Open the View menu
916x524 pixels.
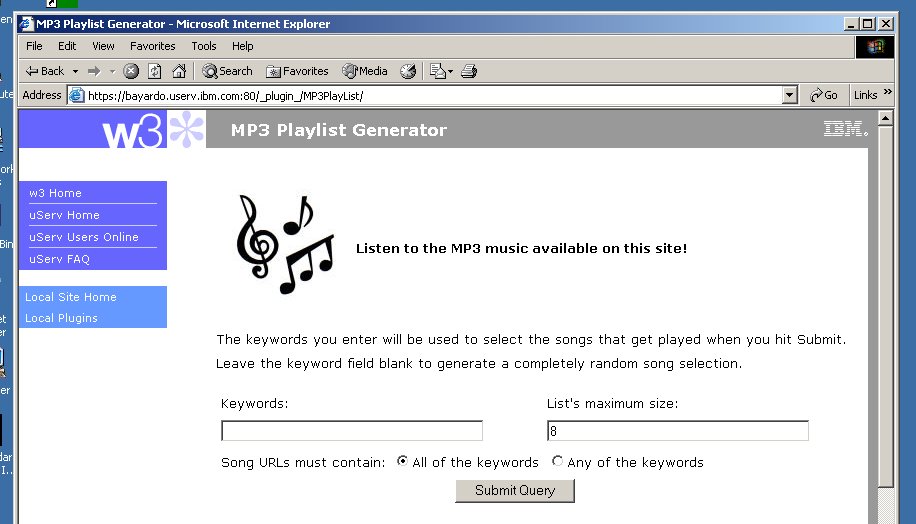103,46
